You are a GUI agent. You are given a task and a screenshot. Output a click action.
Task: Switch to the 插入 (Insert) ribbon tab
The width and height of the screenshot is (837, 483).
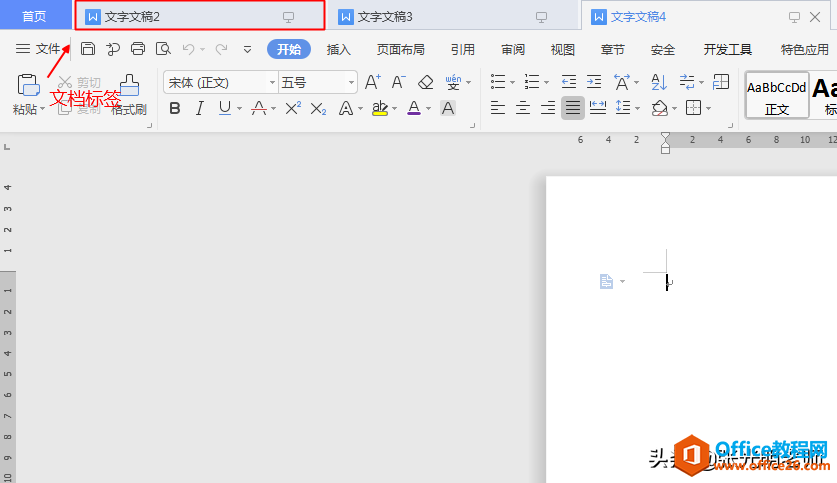(339, 49)
